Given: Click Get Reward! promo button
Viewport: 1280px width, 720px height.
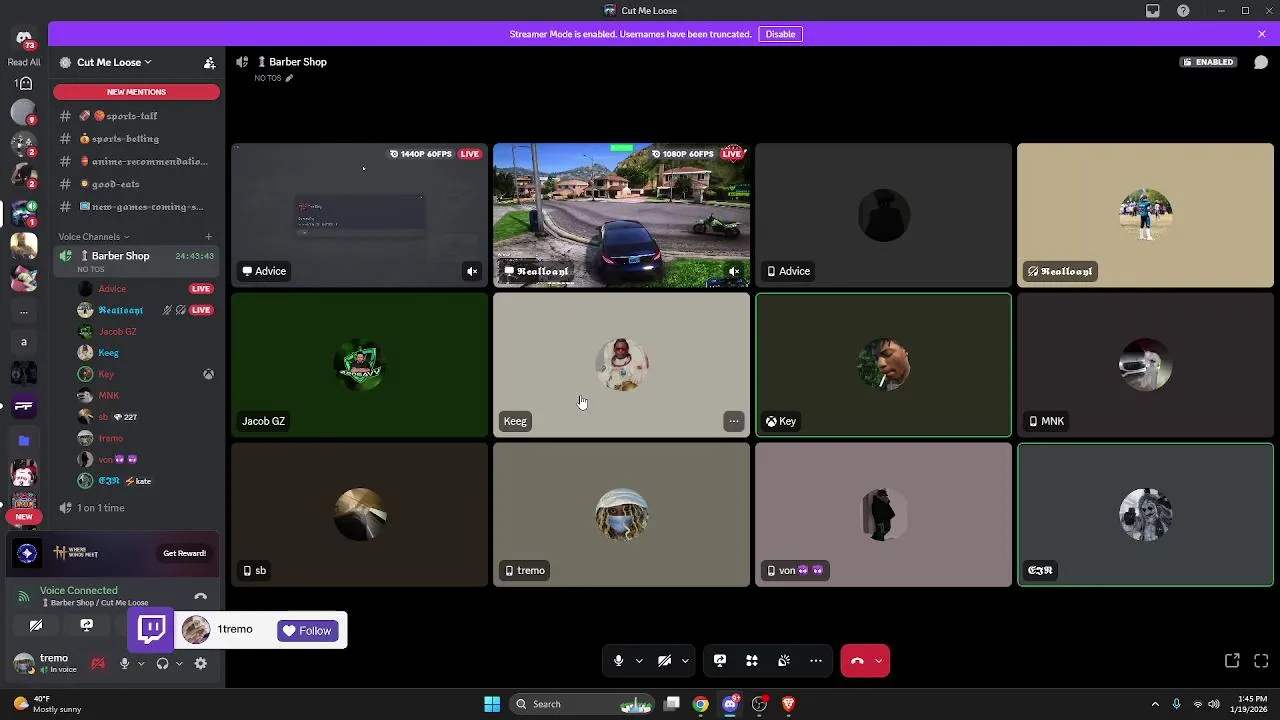Looking at the screenshot, I should tap(184, 553).
